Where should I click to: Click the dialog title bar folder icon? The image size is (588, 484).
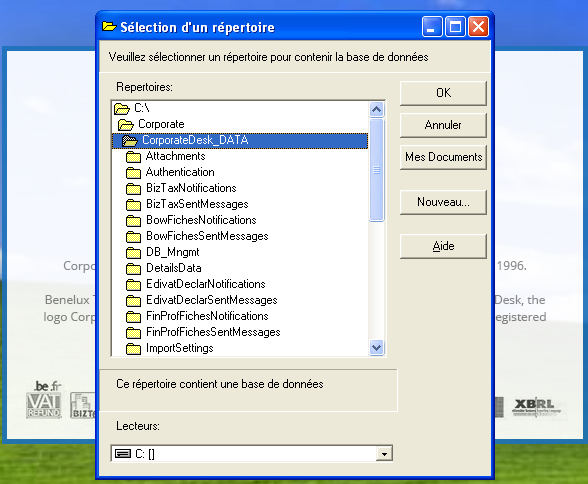tap(109, 26)
